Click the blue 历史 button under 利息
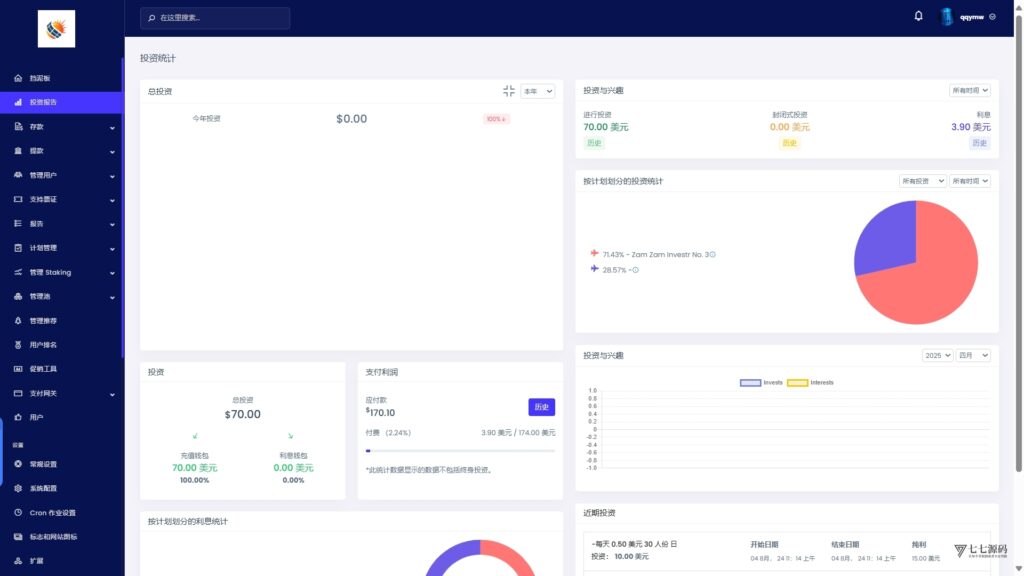 pyautogui.click(x=979, y=143)
